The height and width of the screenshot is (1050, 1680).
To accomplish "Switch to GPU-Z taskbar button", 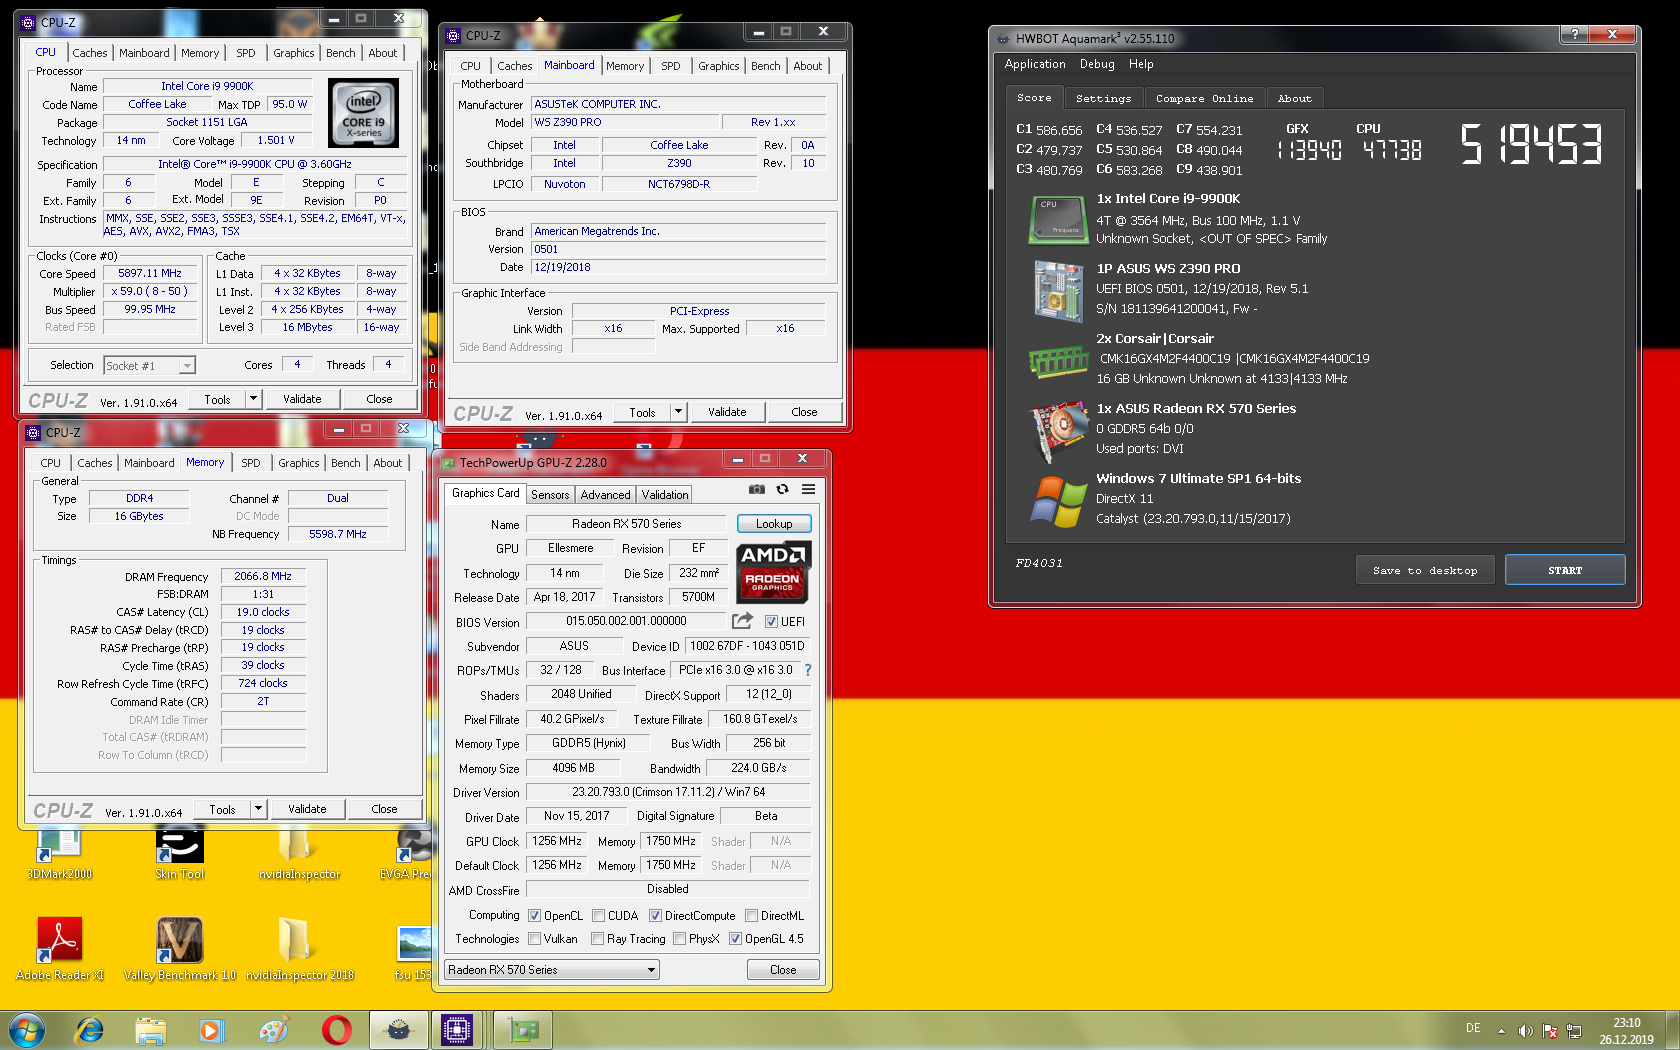I will 522,1030.
